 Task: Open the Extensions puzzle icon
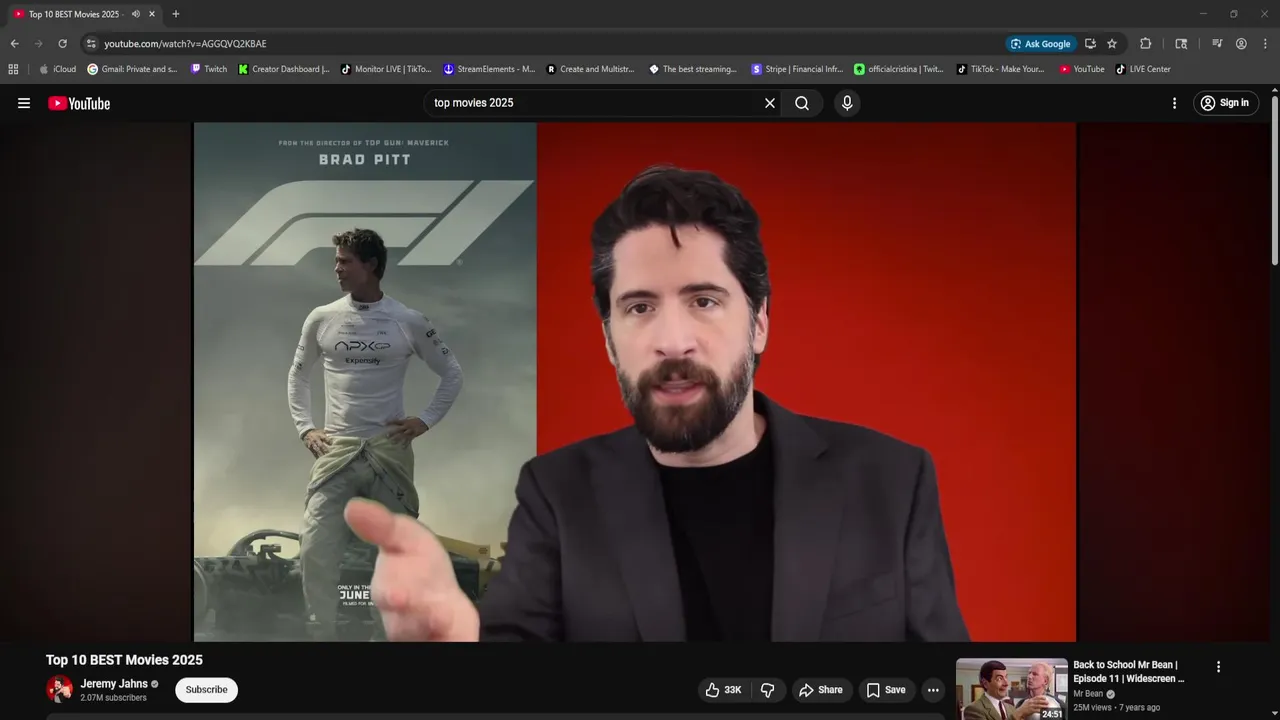pyautogui.click(x=1146, y=44)
